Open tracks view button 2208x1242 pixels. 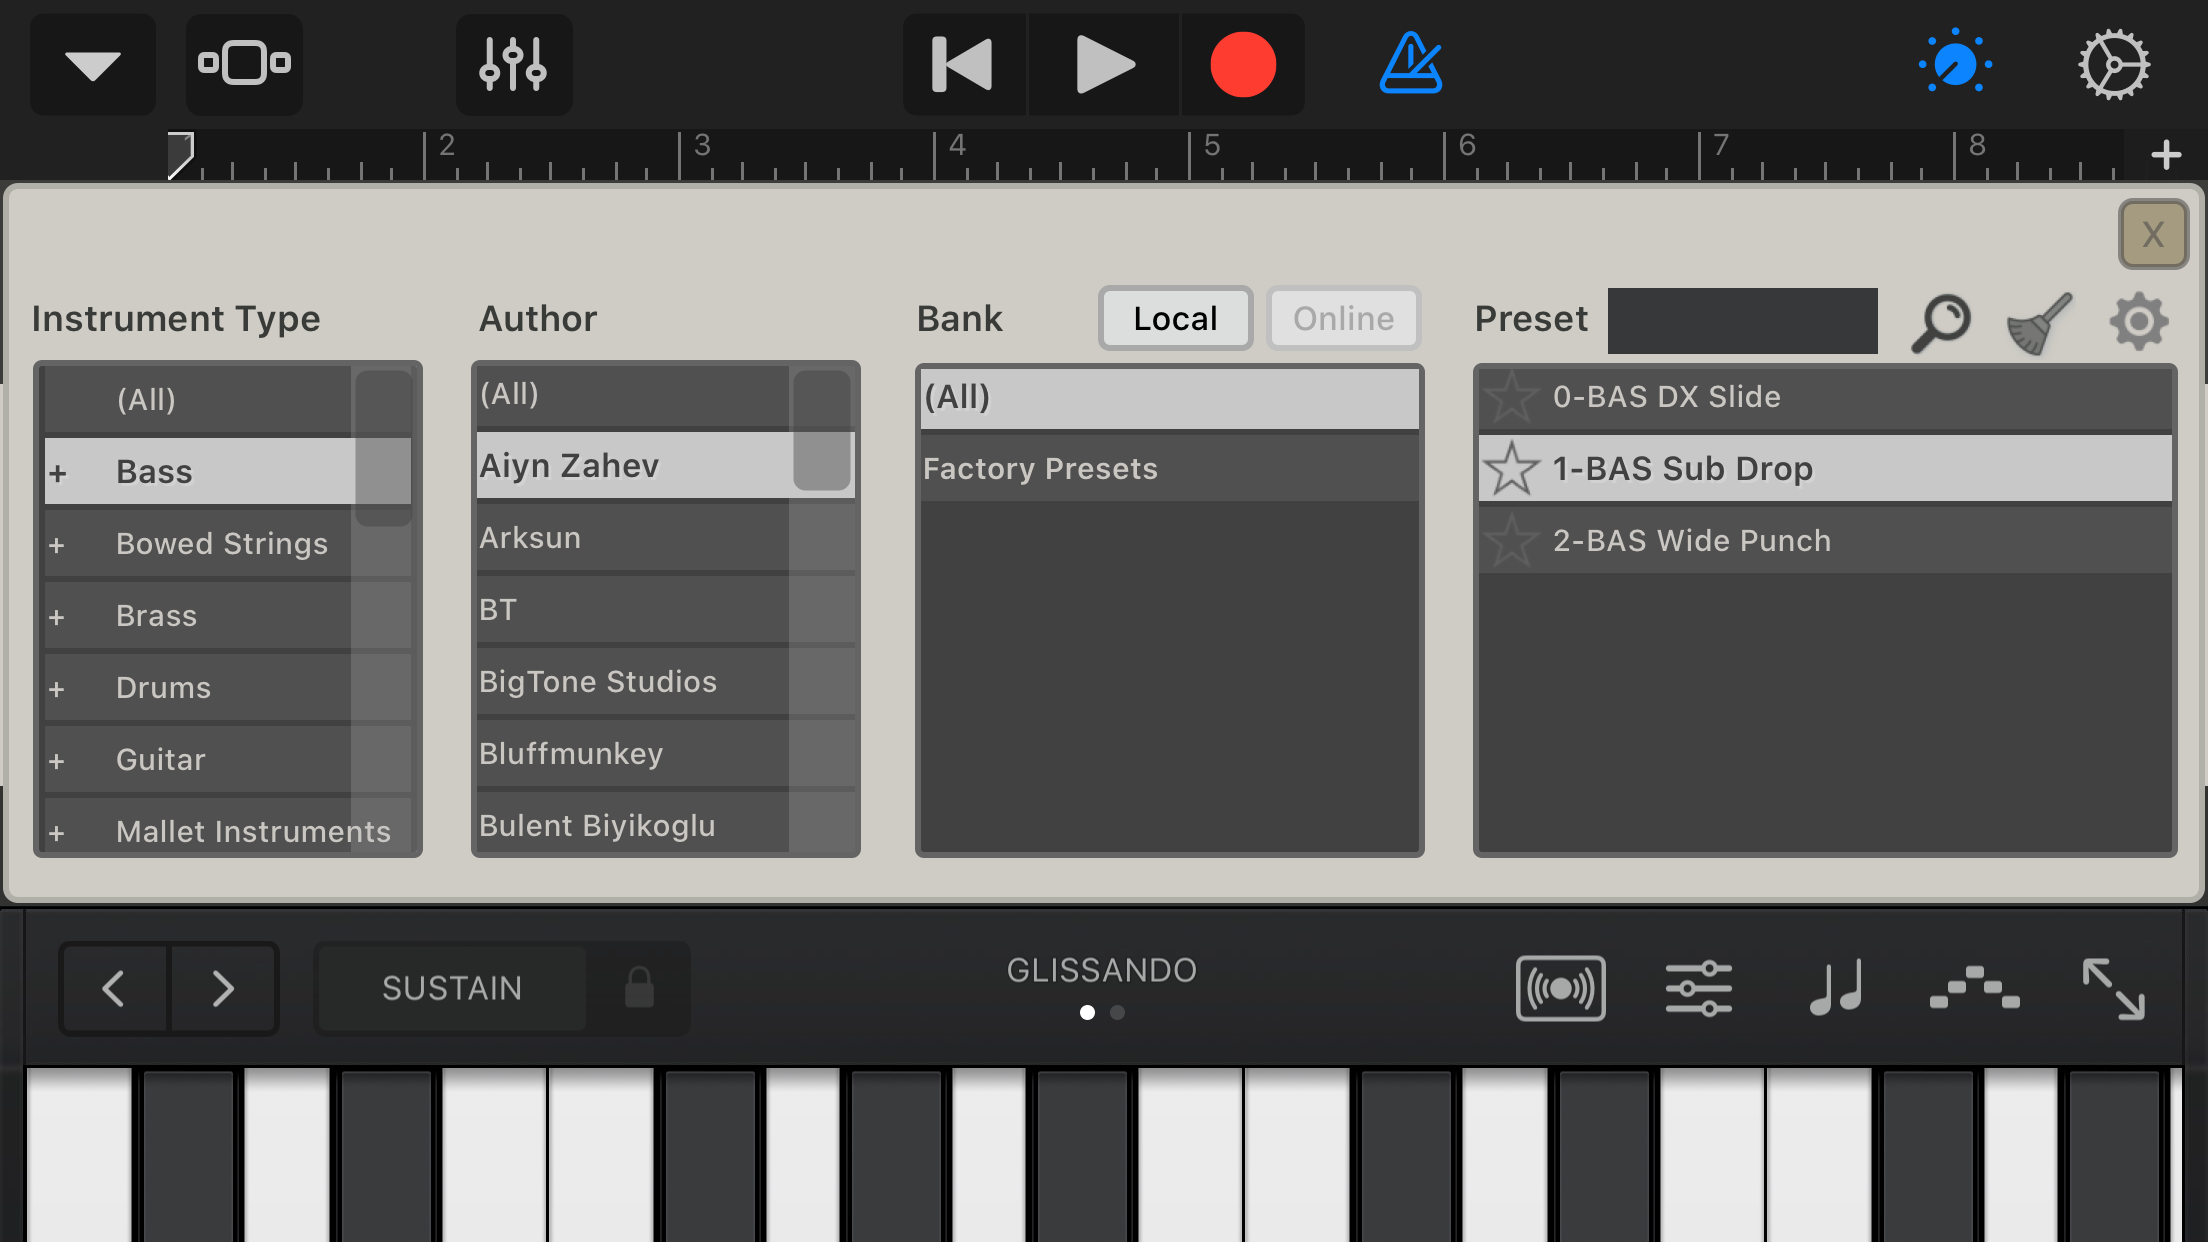[x=244, y=64]
